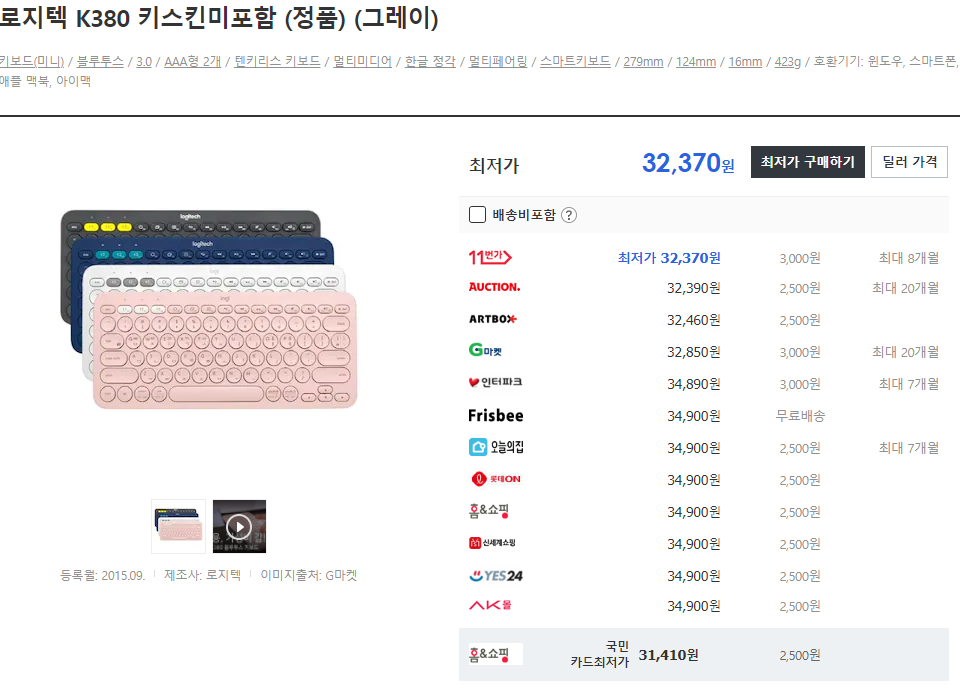Image resolution: width=960 pixels, height=693 pixels.
Task: Click the 최저가 구매하기 button
Action: 808,162
